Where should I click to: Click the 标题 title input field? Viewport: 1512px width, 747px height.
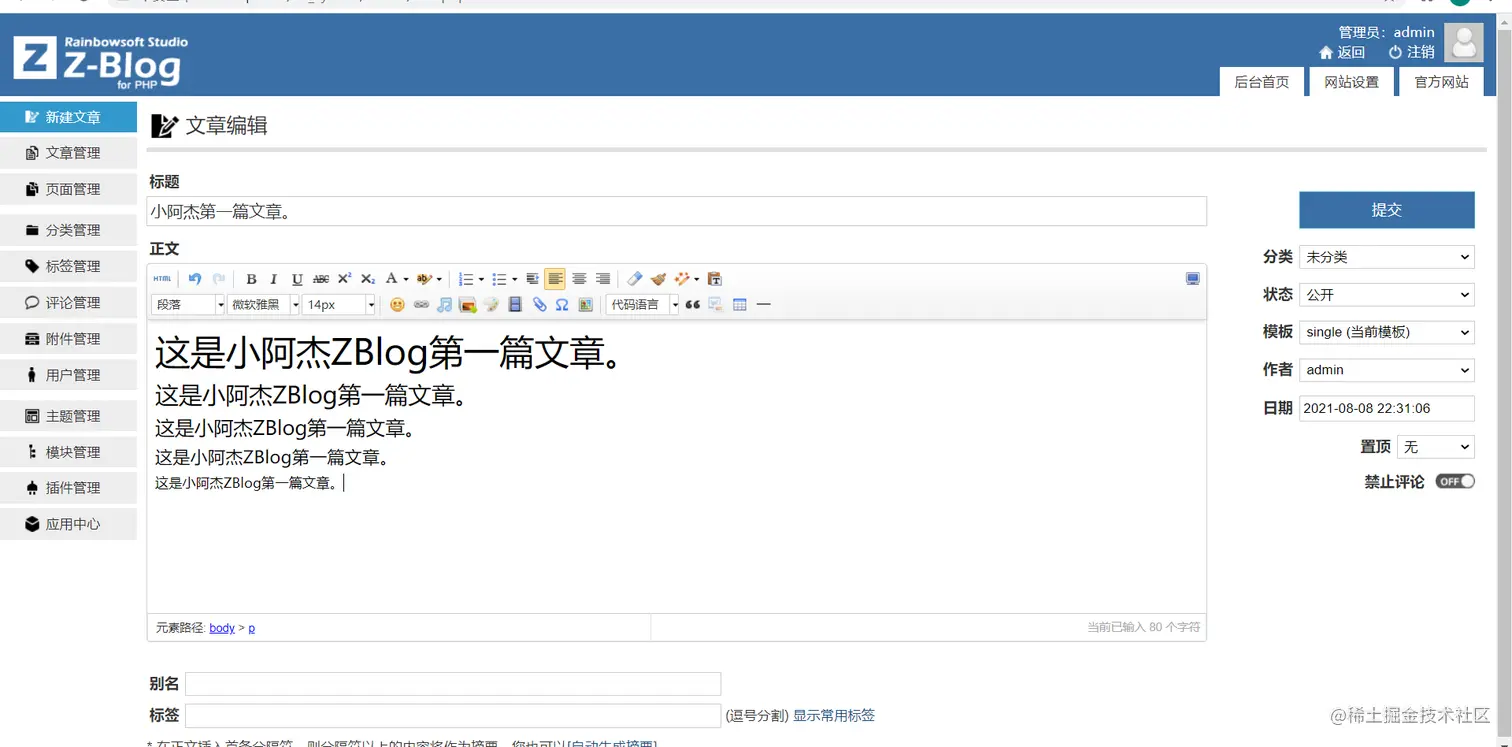[x=677, y=211]
